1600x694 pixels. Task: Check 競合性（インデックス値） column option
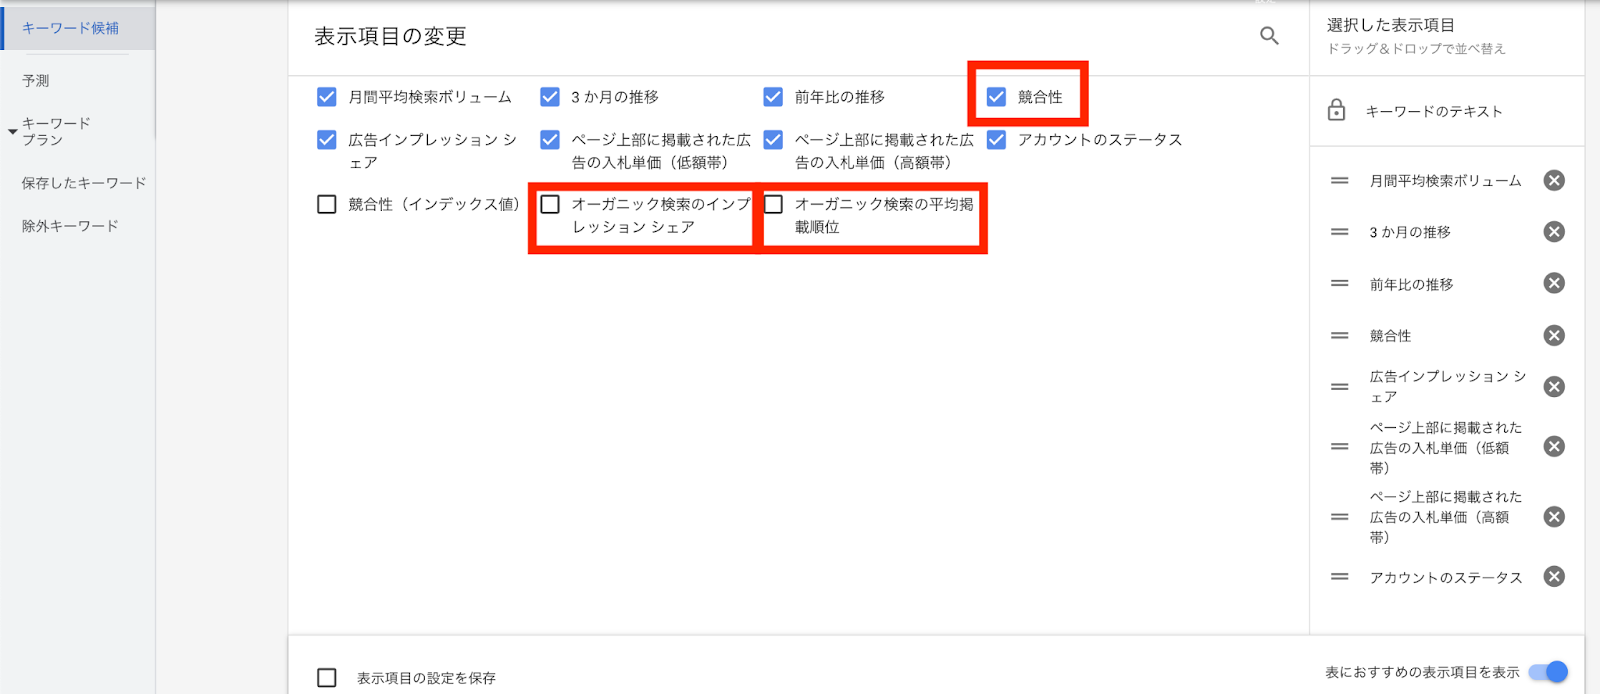coord(327,205)
